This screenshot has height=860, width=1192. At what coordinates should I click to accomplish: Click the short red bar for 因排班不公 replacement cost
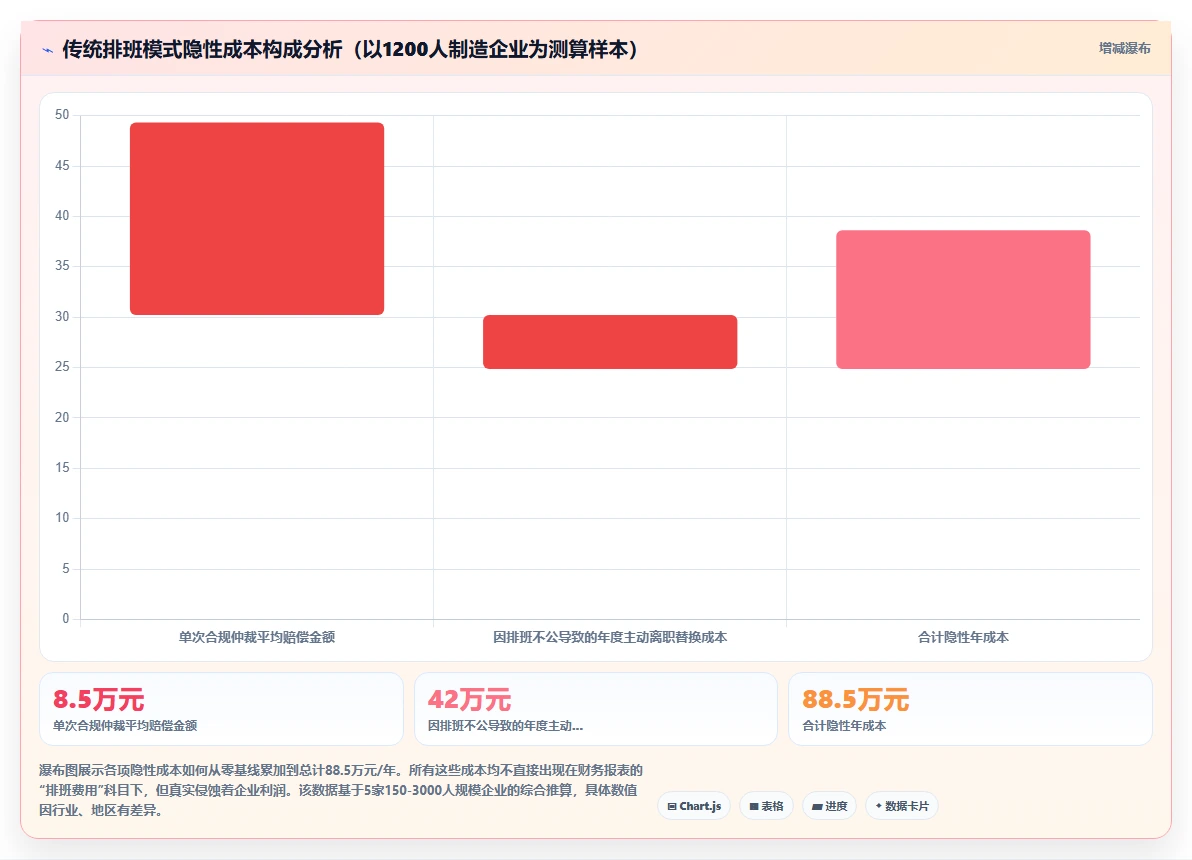coord(610,341)
